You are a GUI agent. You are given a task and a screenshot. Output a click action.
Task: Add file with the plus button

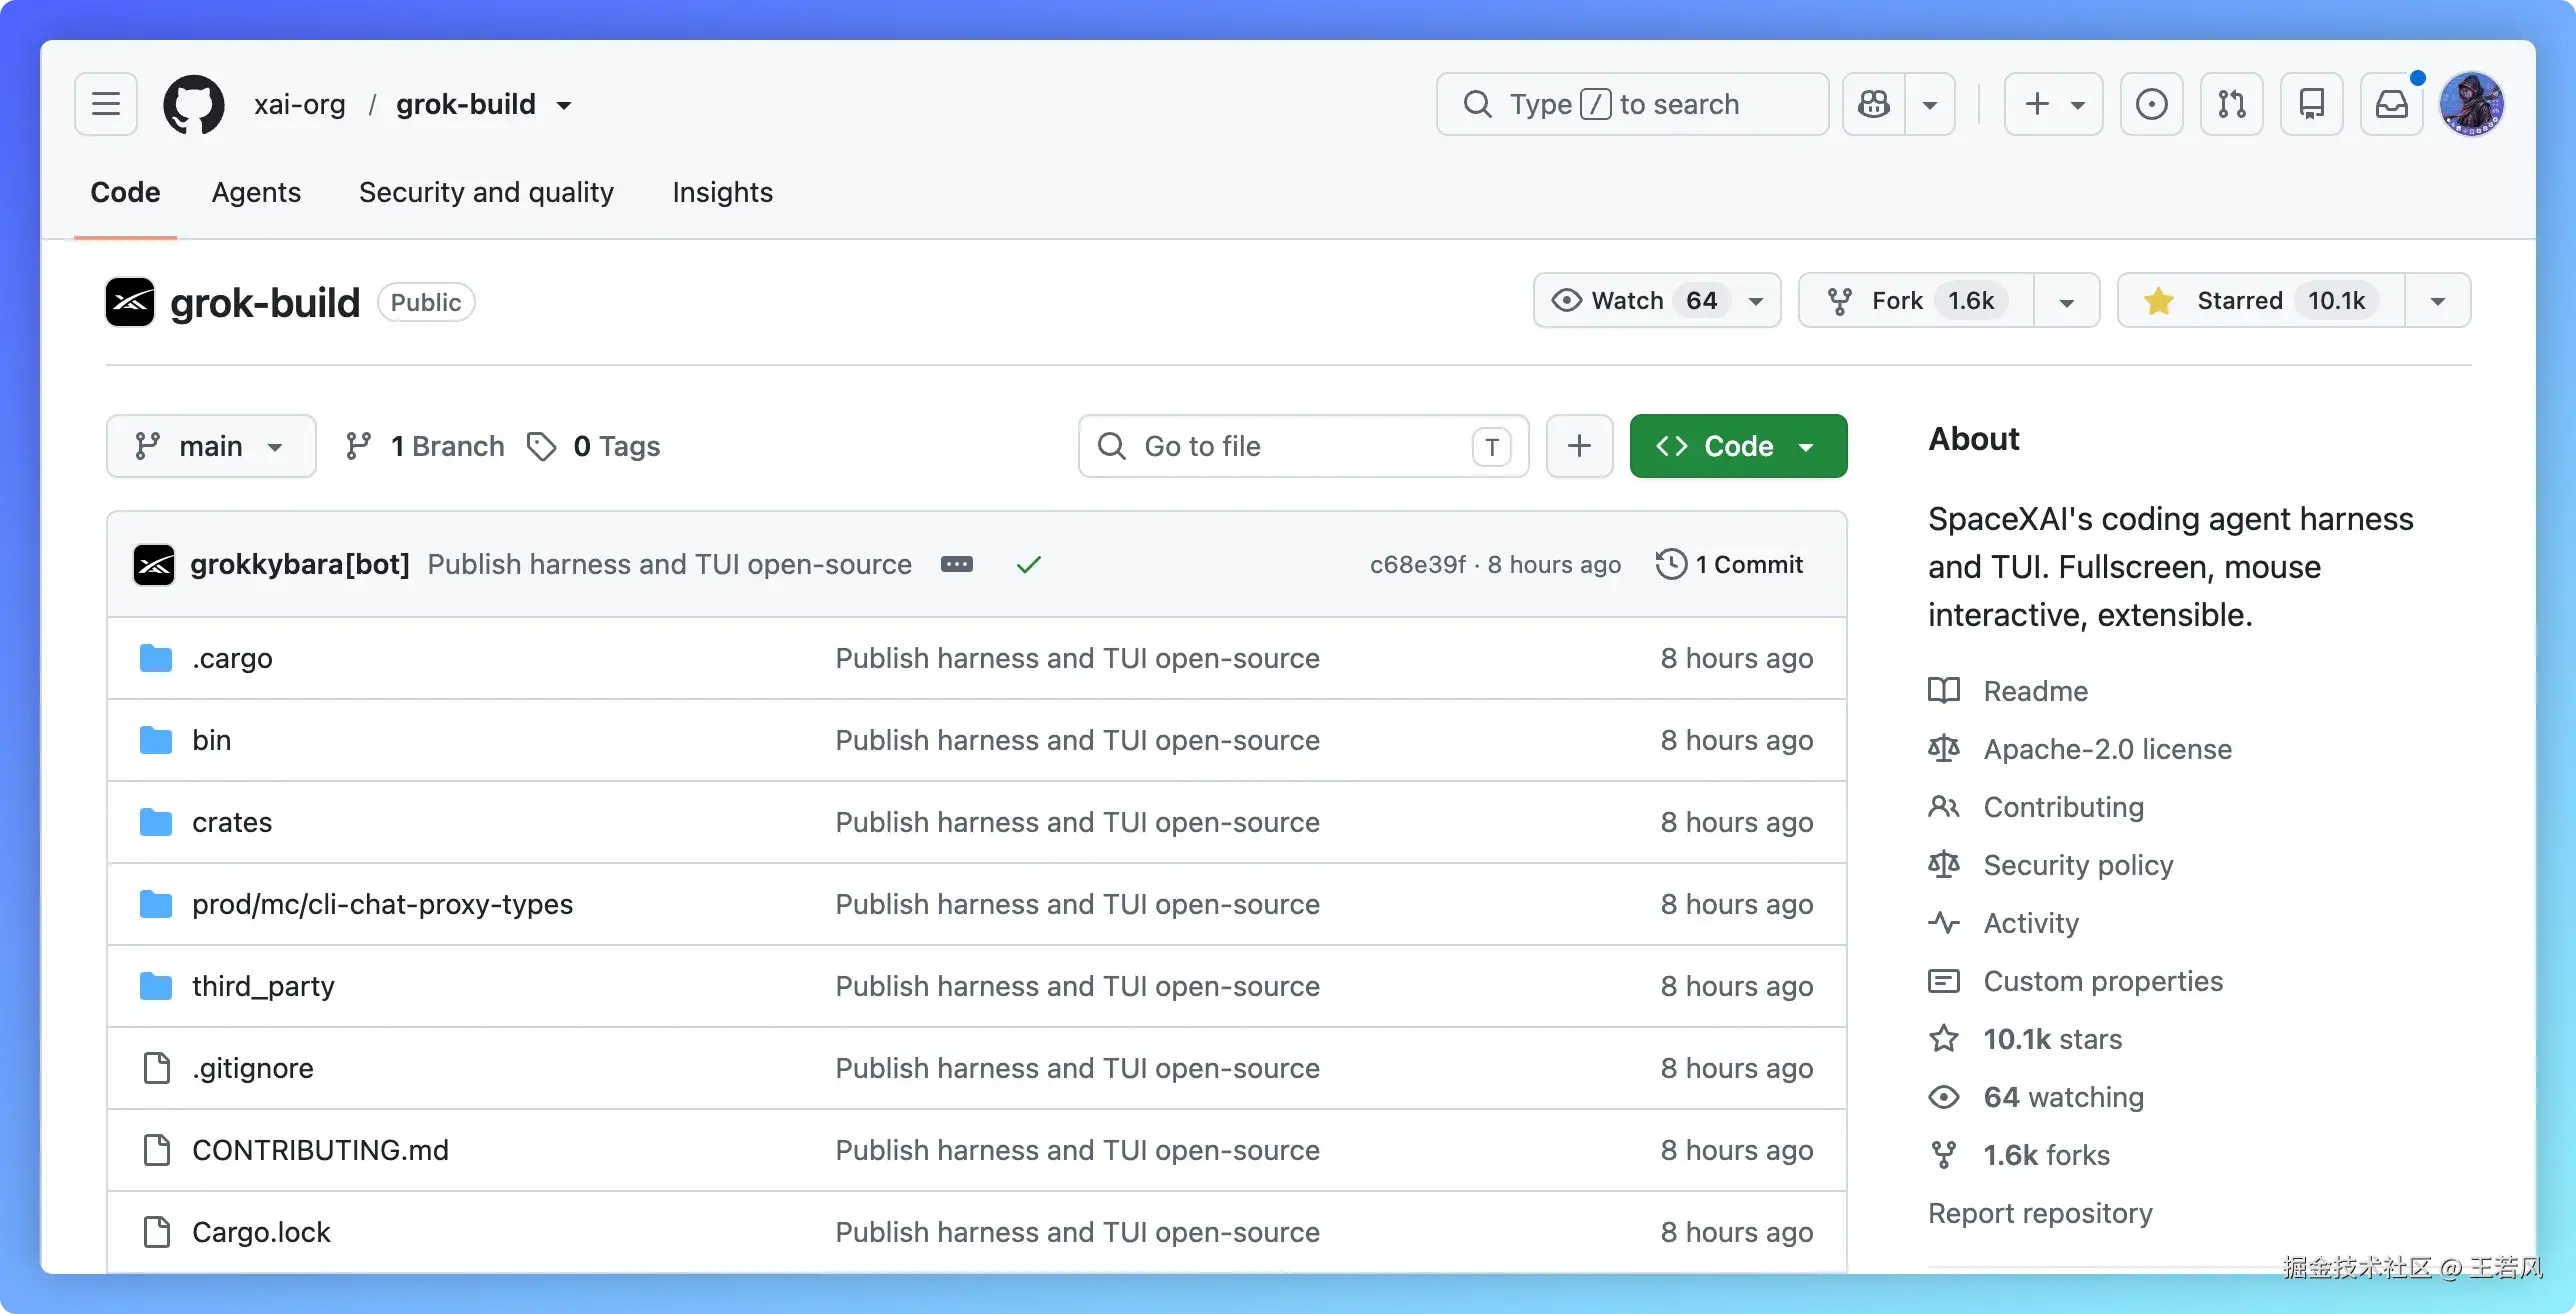pos(1580,446)
